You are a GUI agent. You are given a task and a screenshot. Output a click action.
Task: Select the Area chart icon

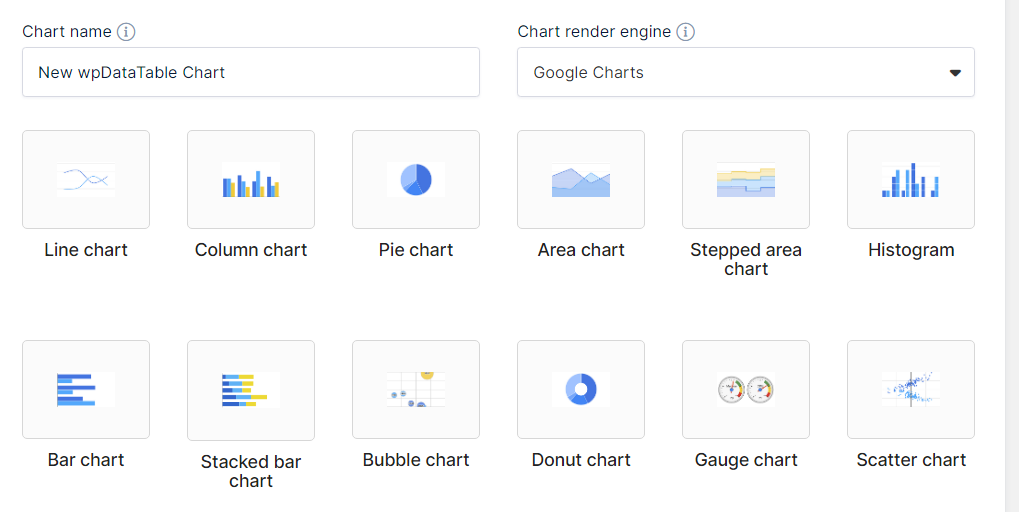(581, 179)
